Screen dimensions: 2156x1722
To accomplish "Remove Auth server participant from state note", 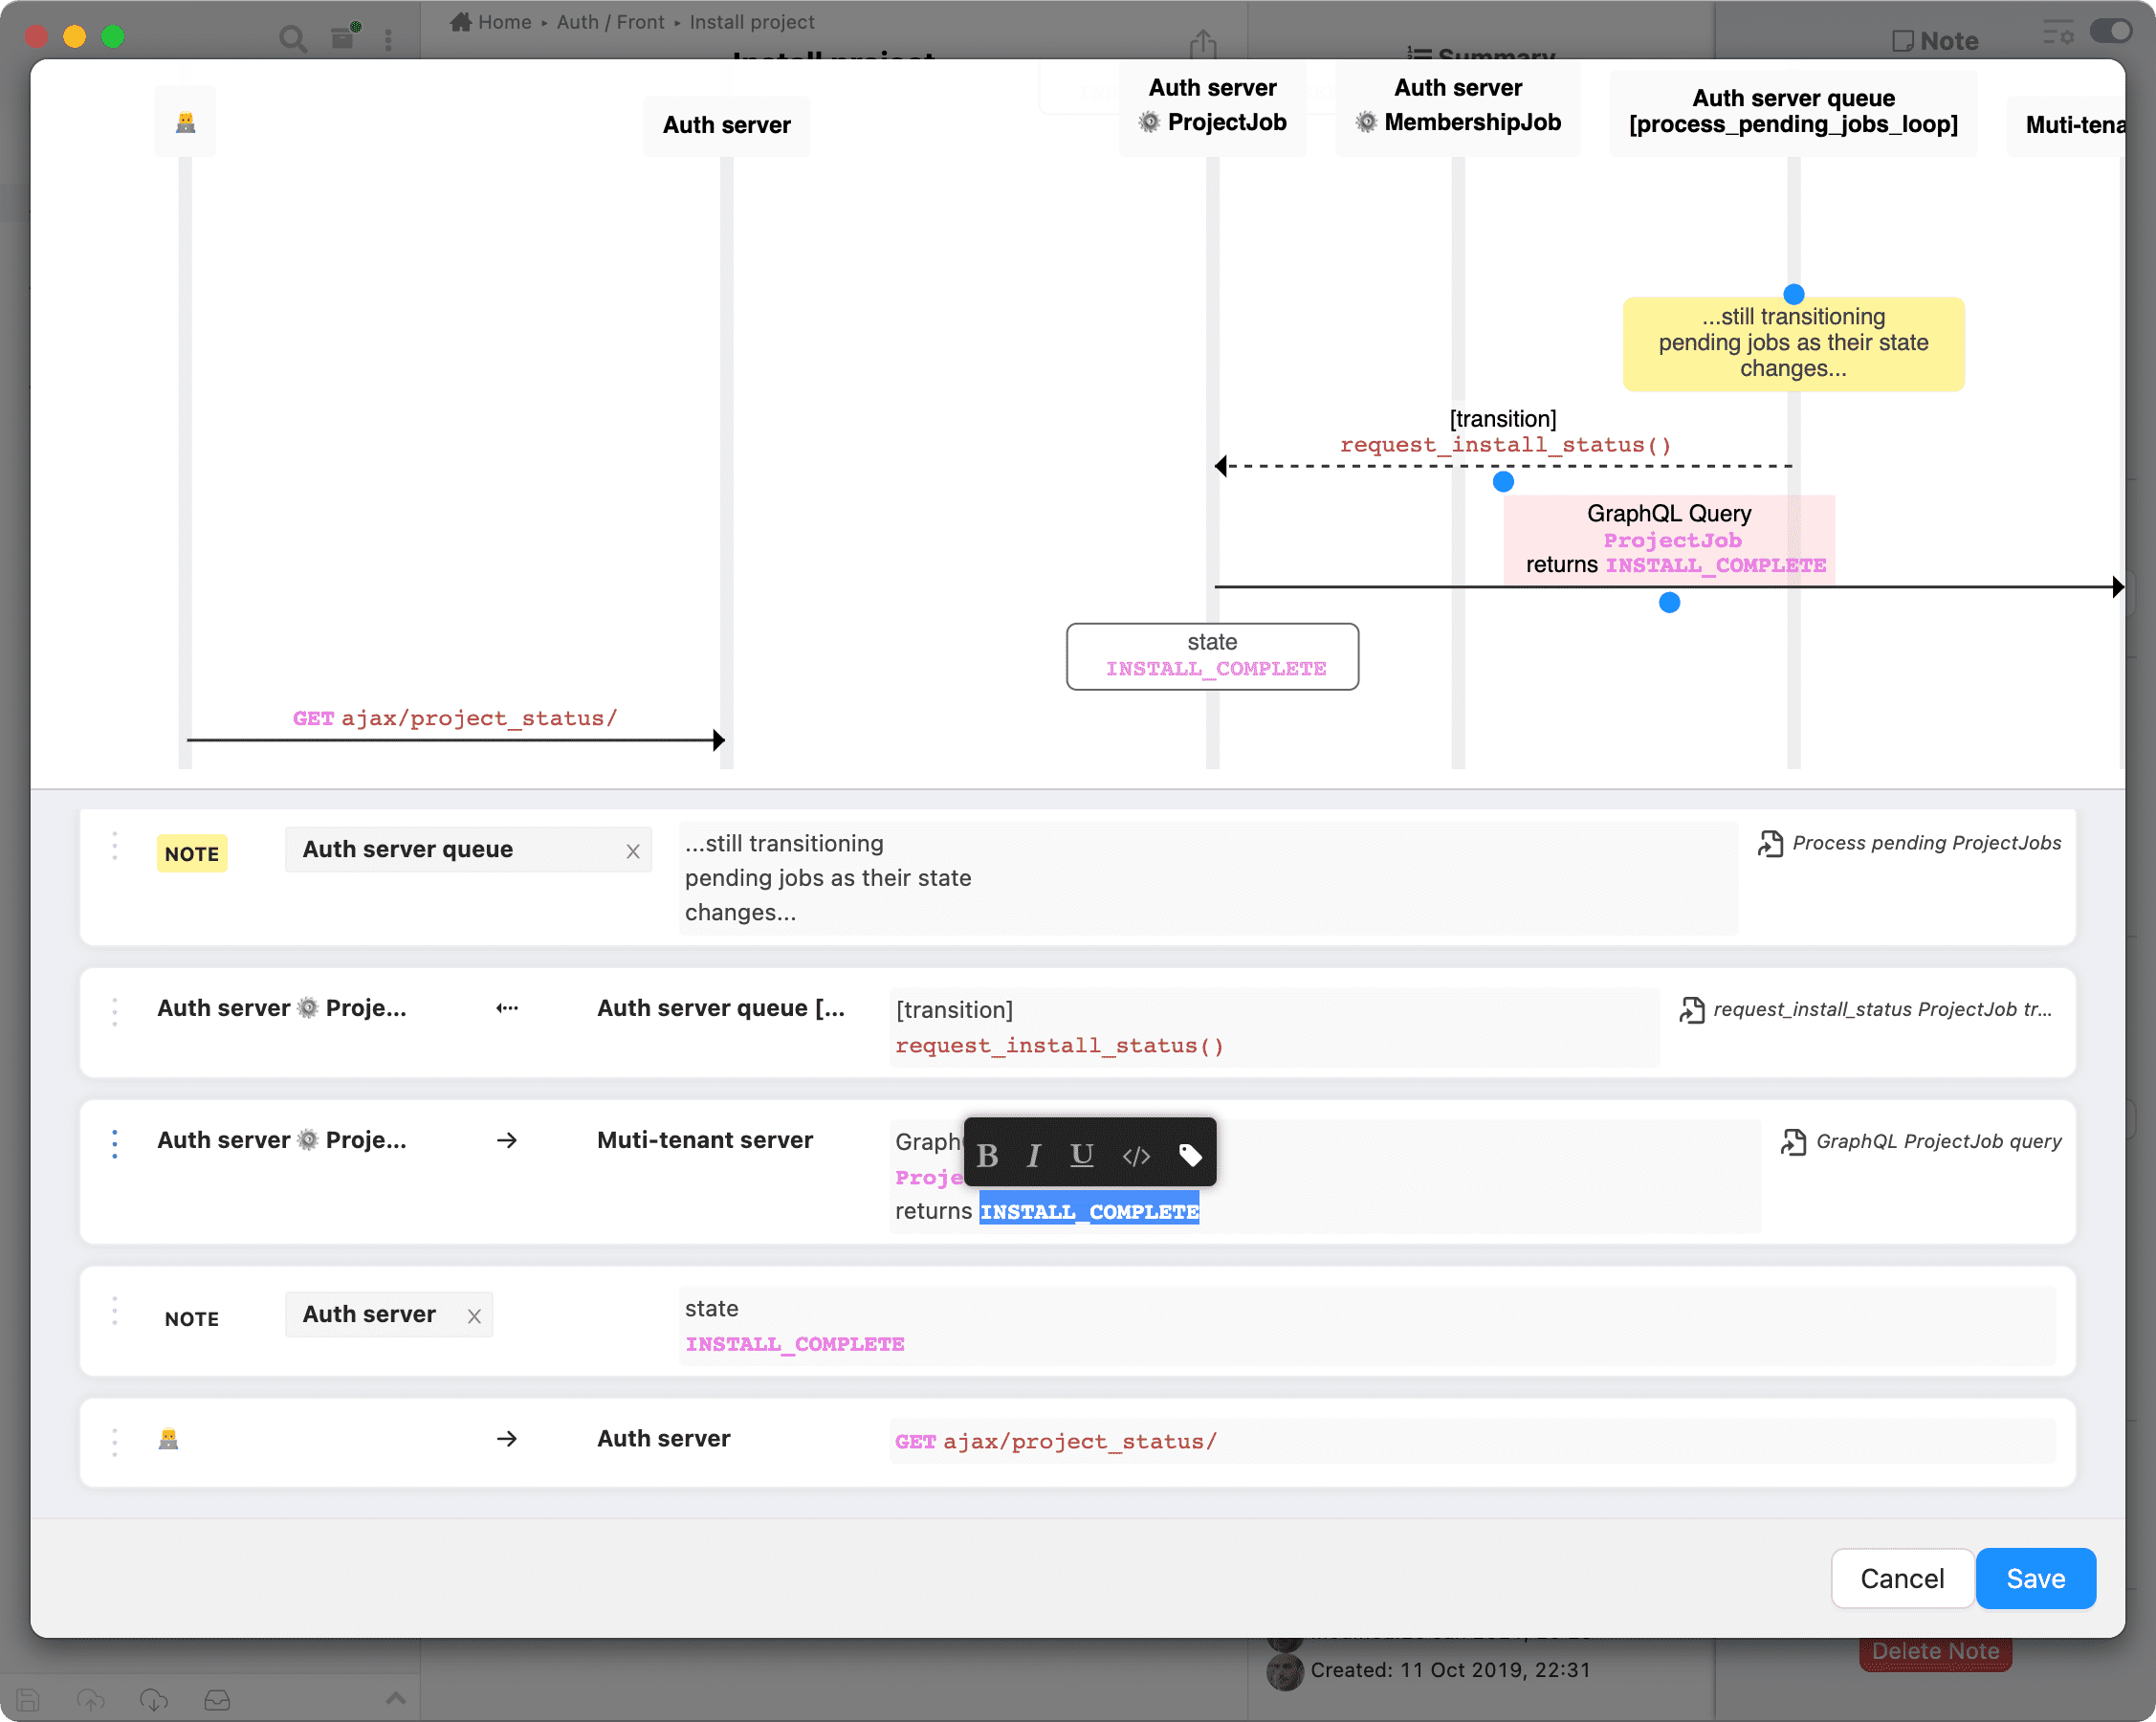I will click(474, 1316).
